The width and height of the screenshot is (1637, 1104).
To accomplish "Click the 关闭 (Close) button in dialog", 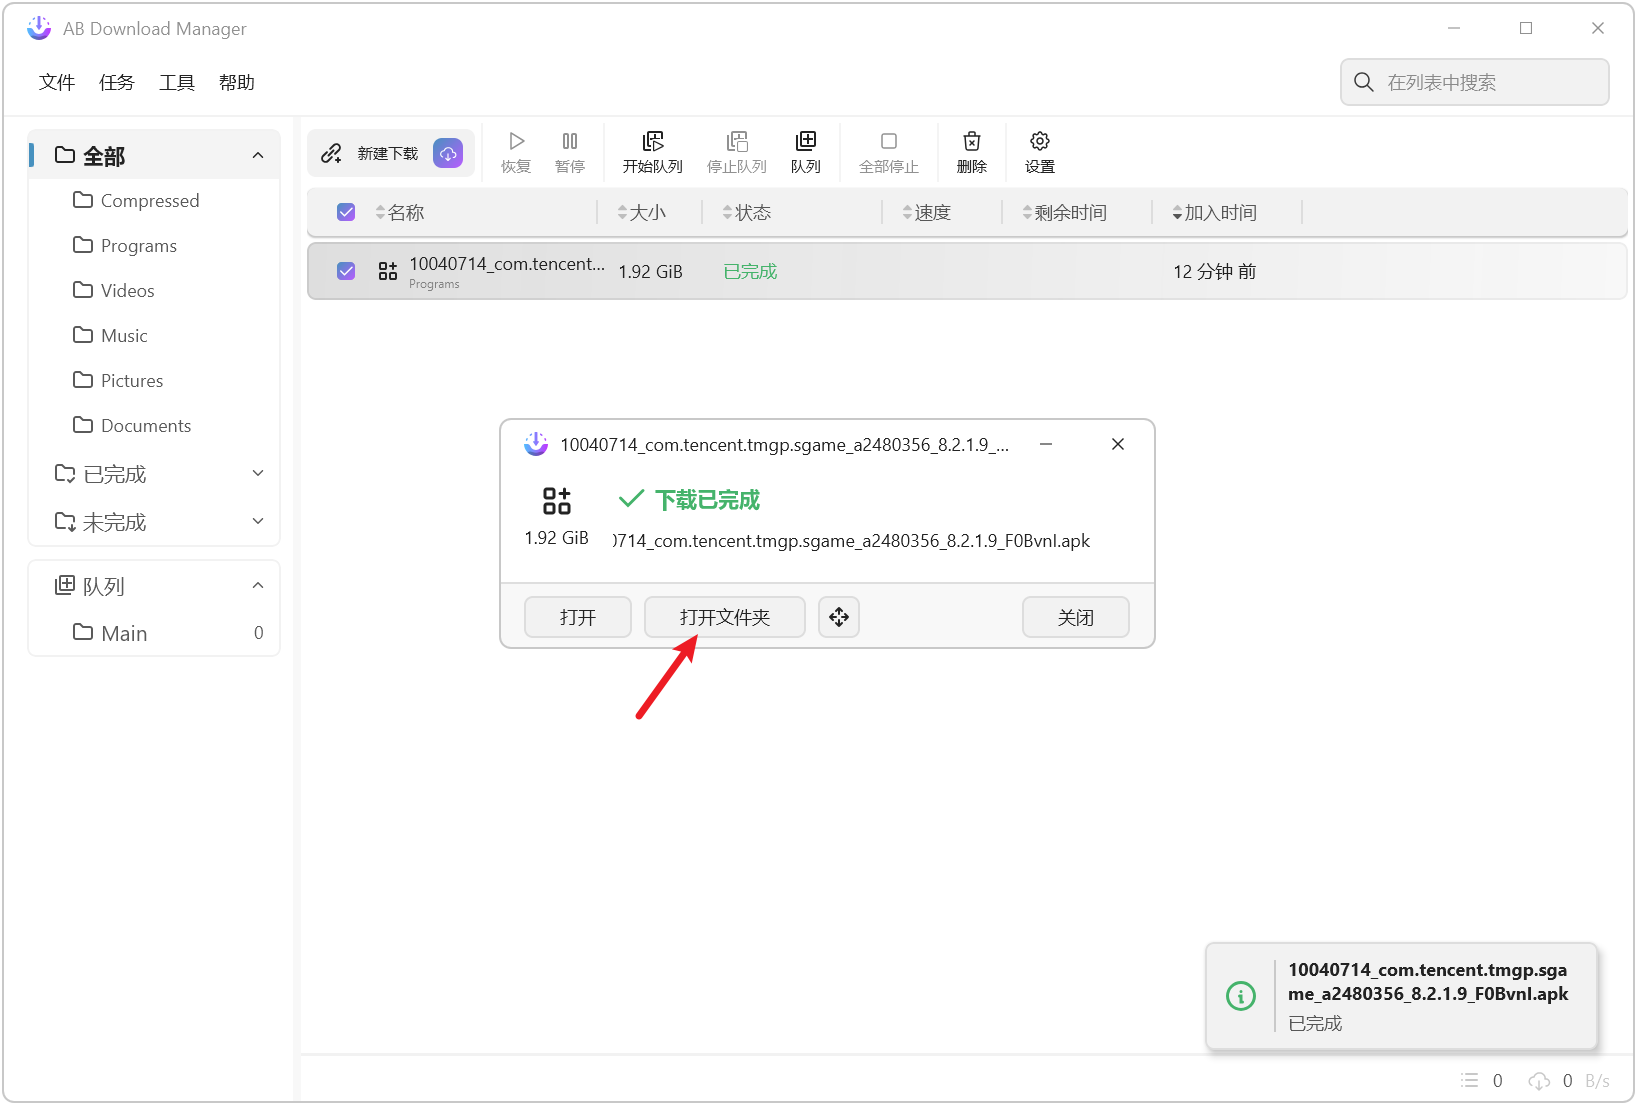I will tap(1076, 617).
